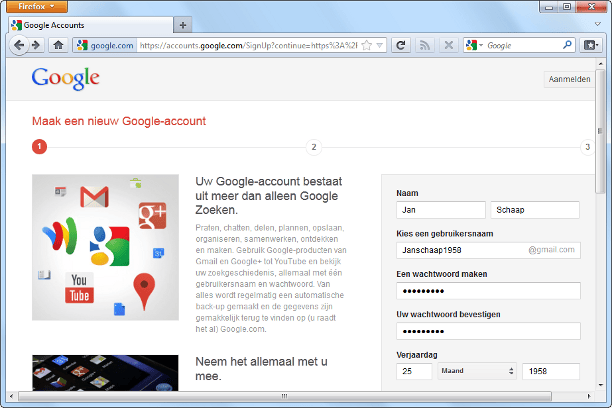
Task: Click the RSS feed subscribe icon
Action: [425, 46]
